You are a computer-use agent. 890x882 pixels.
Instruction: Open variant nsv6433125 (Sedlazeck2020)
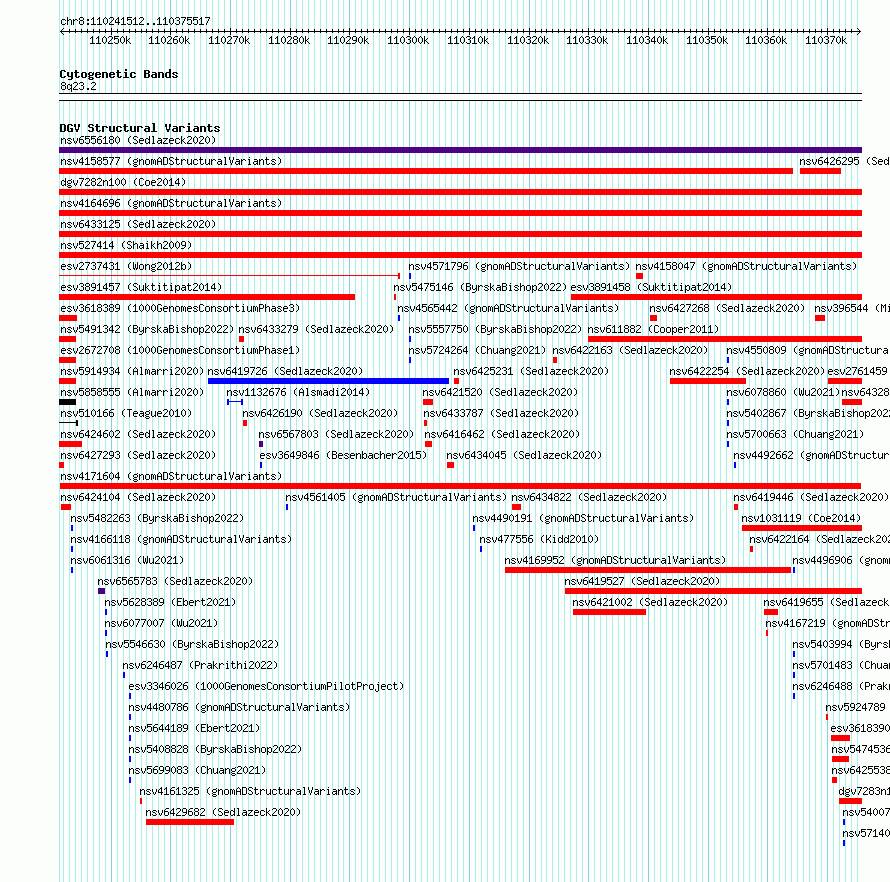tap(138, 224)
